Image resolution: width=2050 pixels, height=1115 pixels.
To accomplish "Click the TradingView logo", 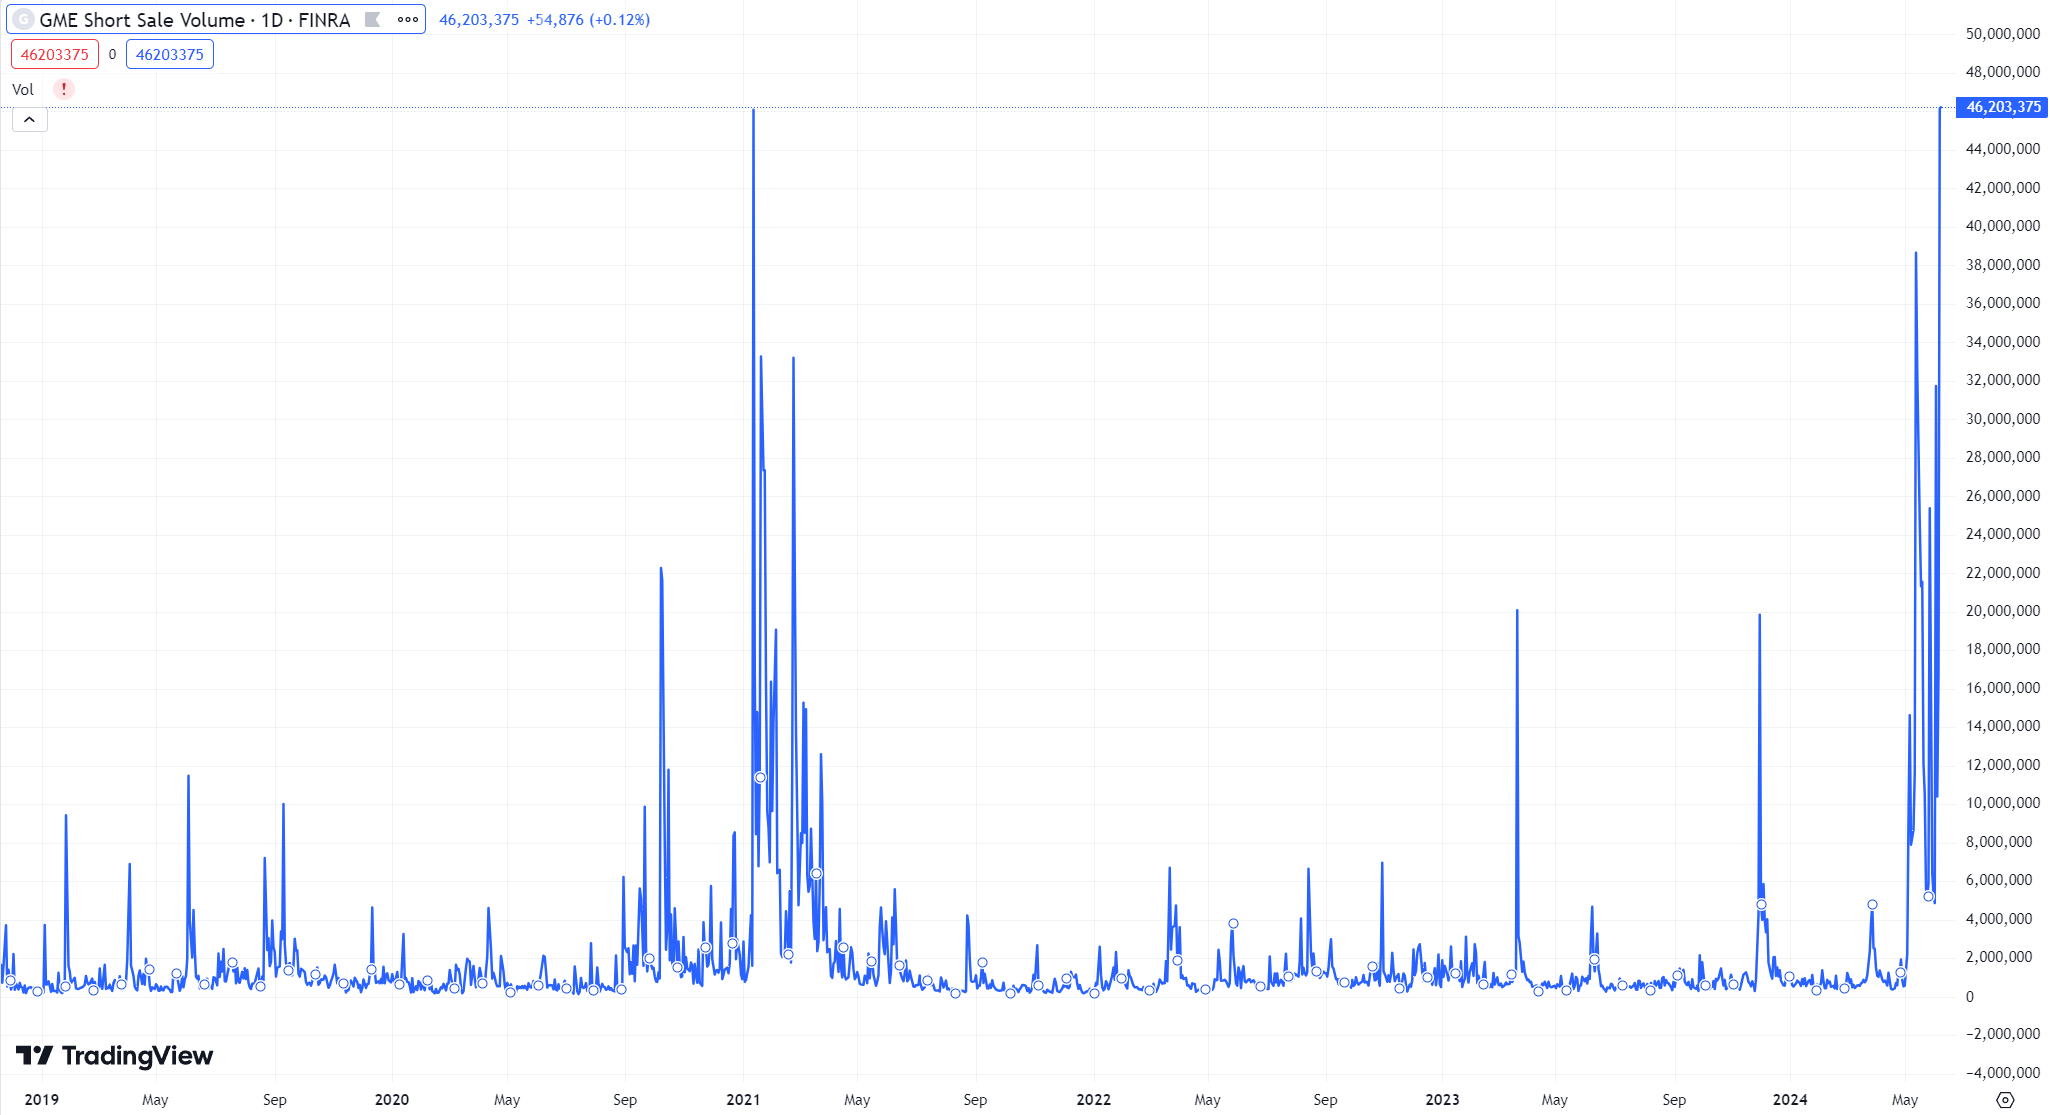I will point(115,1056).
